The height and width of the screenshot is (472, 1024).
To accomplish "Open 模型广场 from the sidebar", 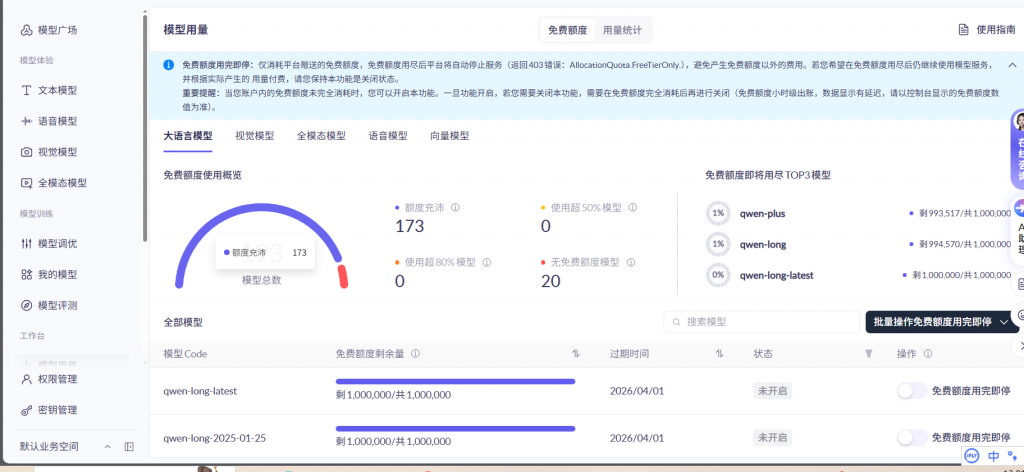I will click(50, 30).
